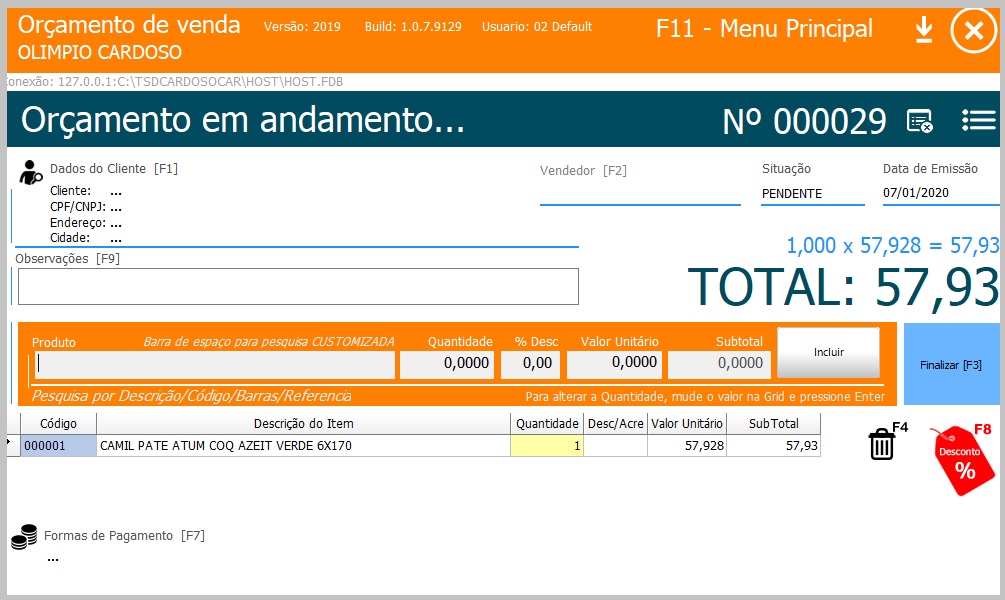Select row CAMIL PATE ATUM COQ AZEIT VERDE 6X170

303,446
